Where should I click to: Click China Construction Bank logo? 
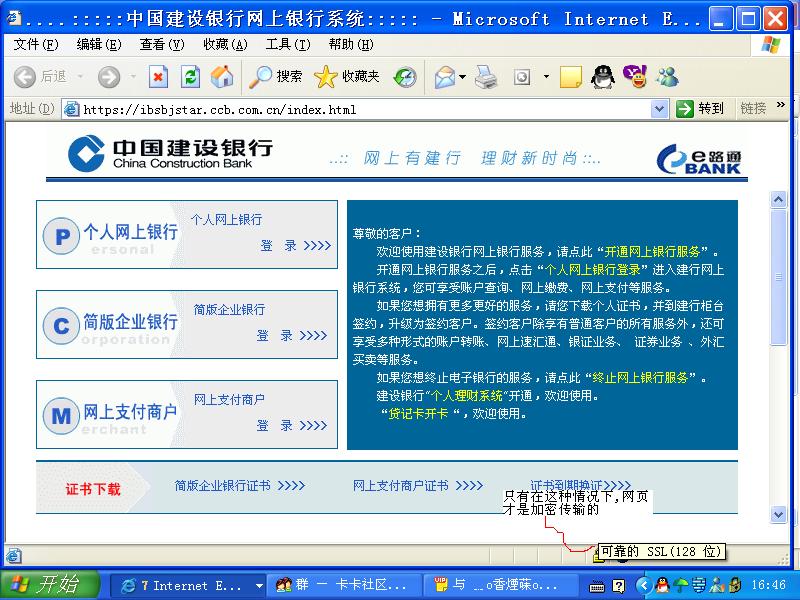coord(170,154)
